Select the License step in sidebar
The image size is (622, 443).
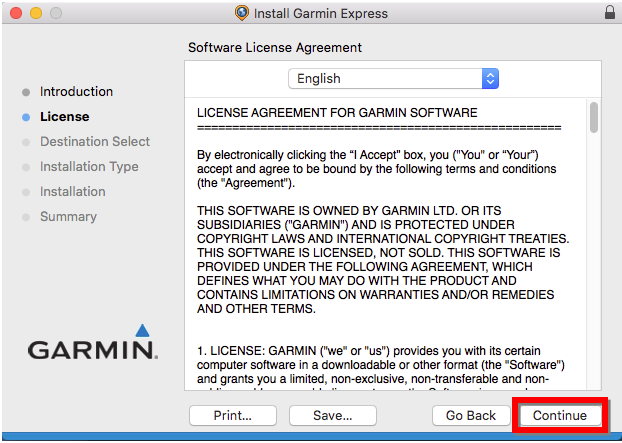(x=65, y=117)
